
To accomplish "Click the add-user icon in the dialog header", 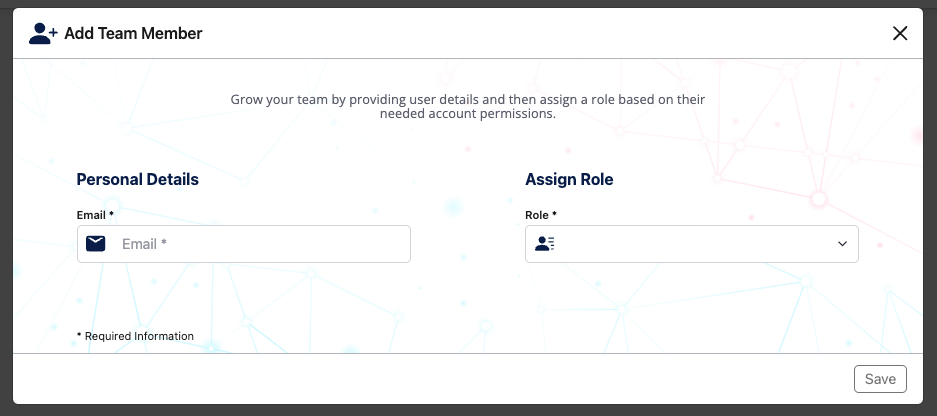I will point(43,33).
